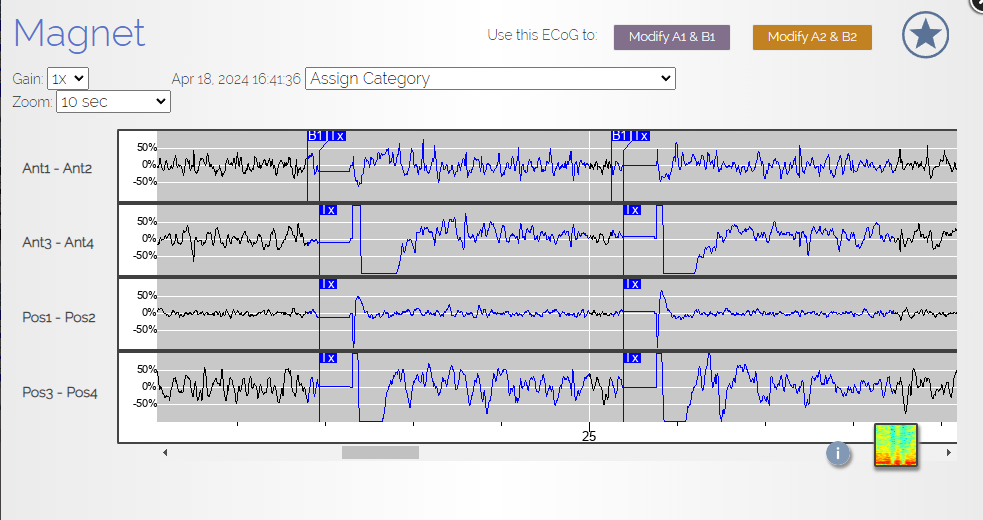This screenshot has height=520, width=983.
Task: Click second Tx marker on Pos1 - Pos2
Action: (632, 284)
